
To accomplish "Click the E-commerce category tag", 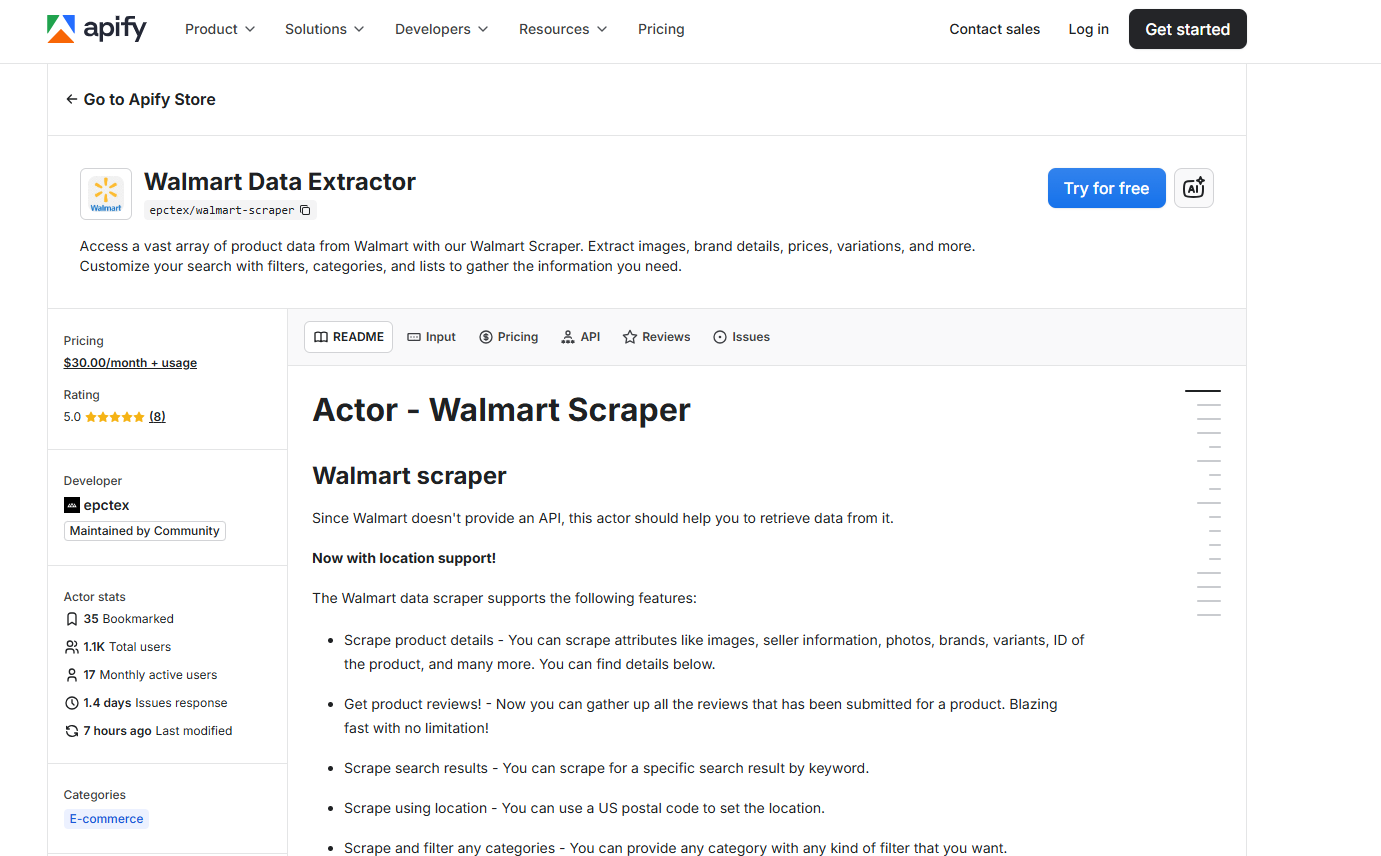I will (x=106, y=818).
